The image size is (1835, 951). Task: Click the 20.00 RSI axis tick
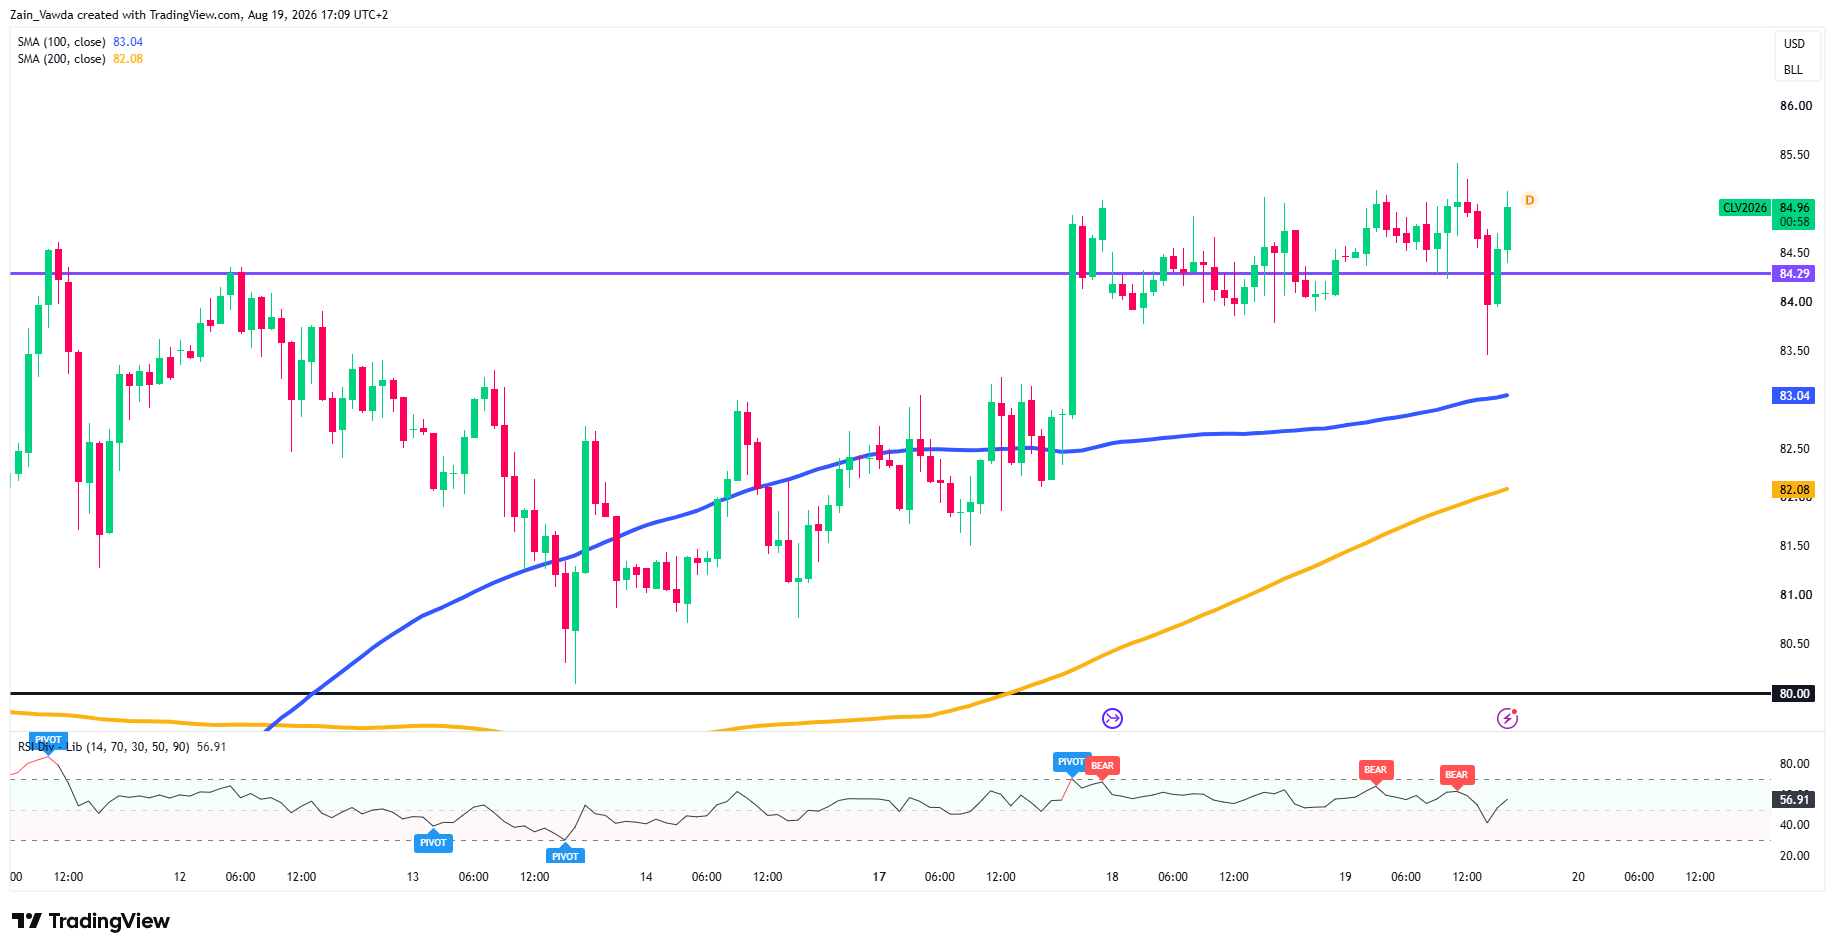click(x=1795, y=856)
